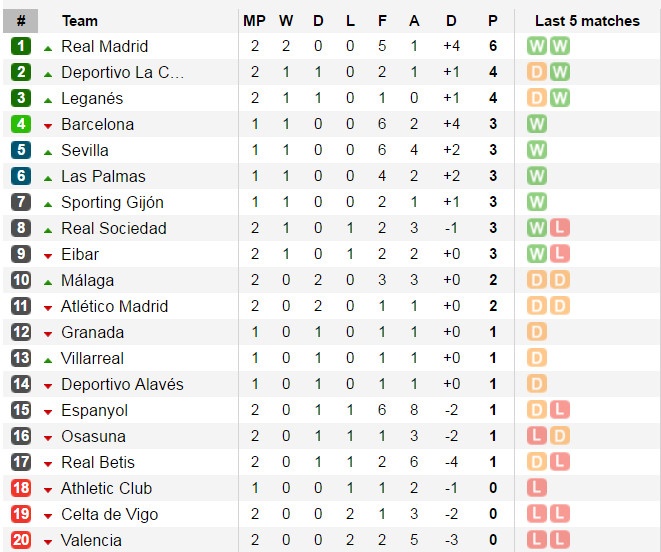Click the Last 5 matches header
This screenshot has width=661, height=552.
[x=587, y=20]
